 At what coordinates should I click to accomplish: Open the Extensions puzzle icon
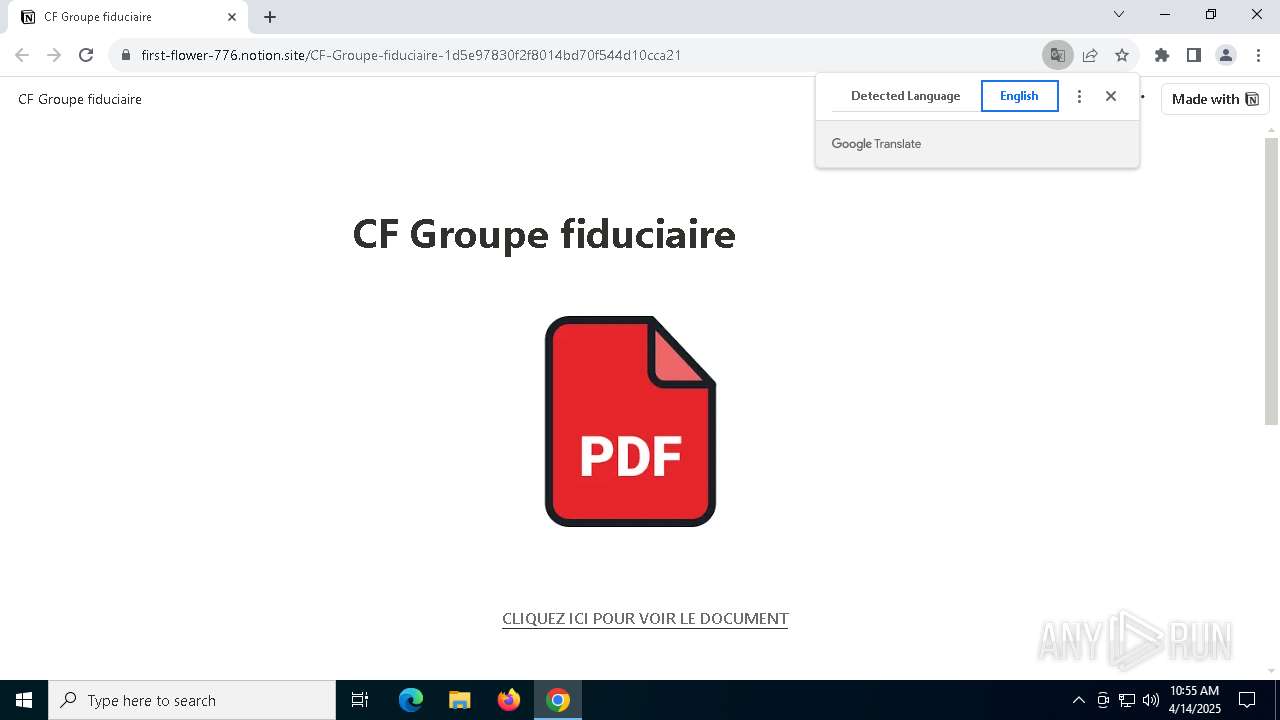1162,55
